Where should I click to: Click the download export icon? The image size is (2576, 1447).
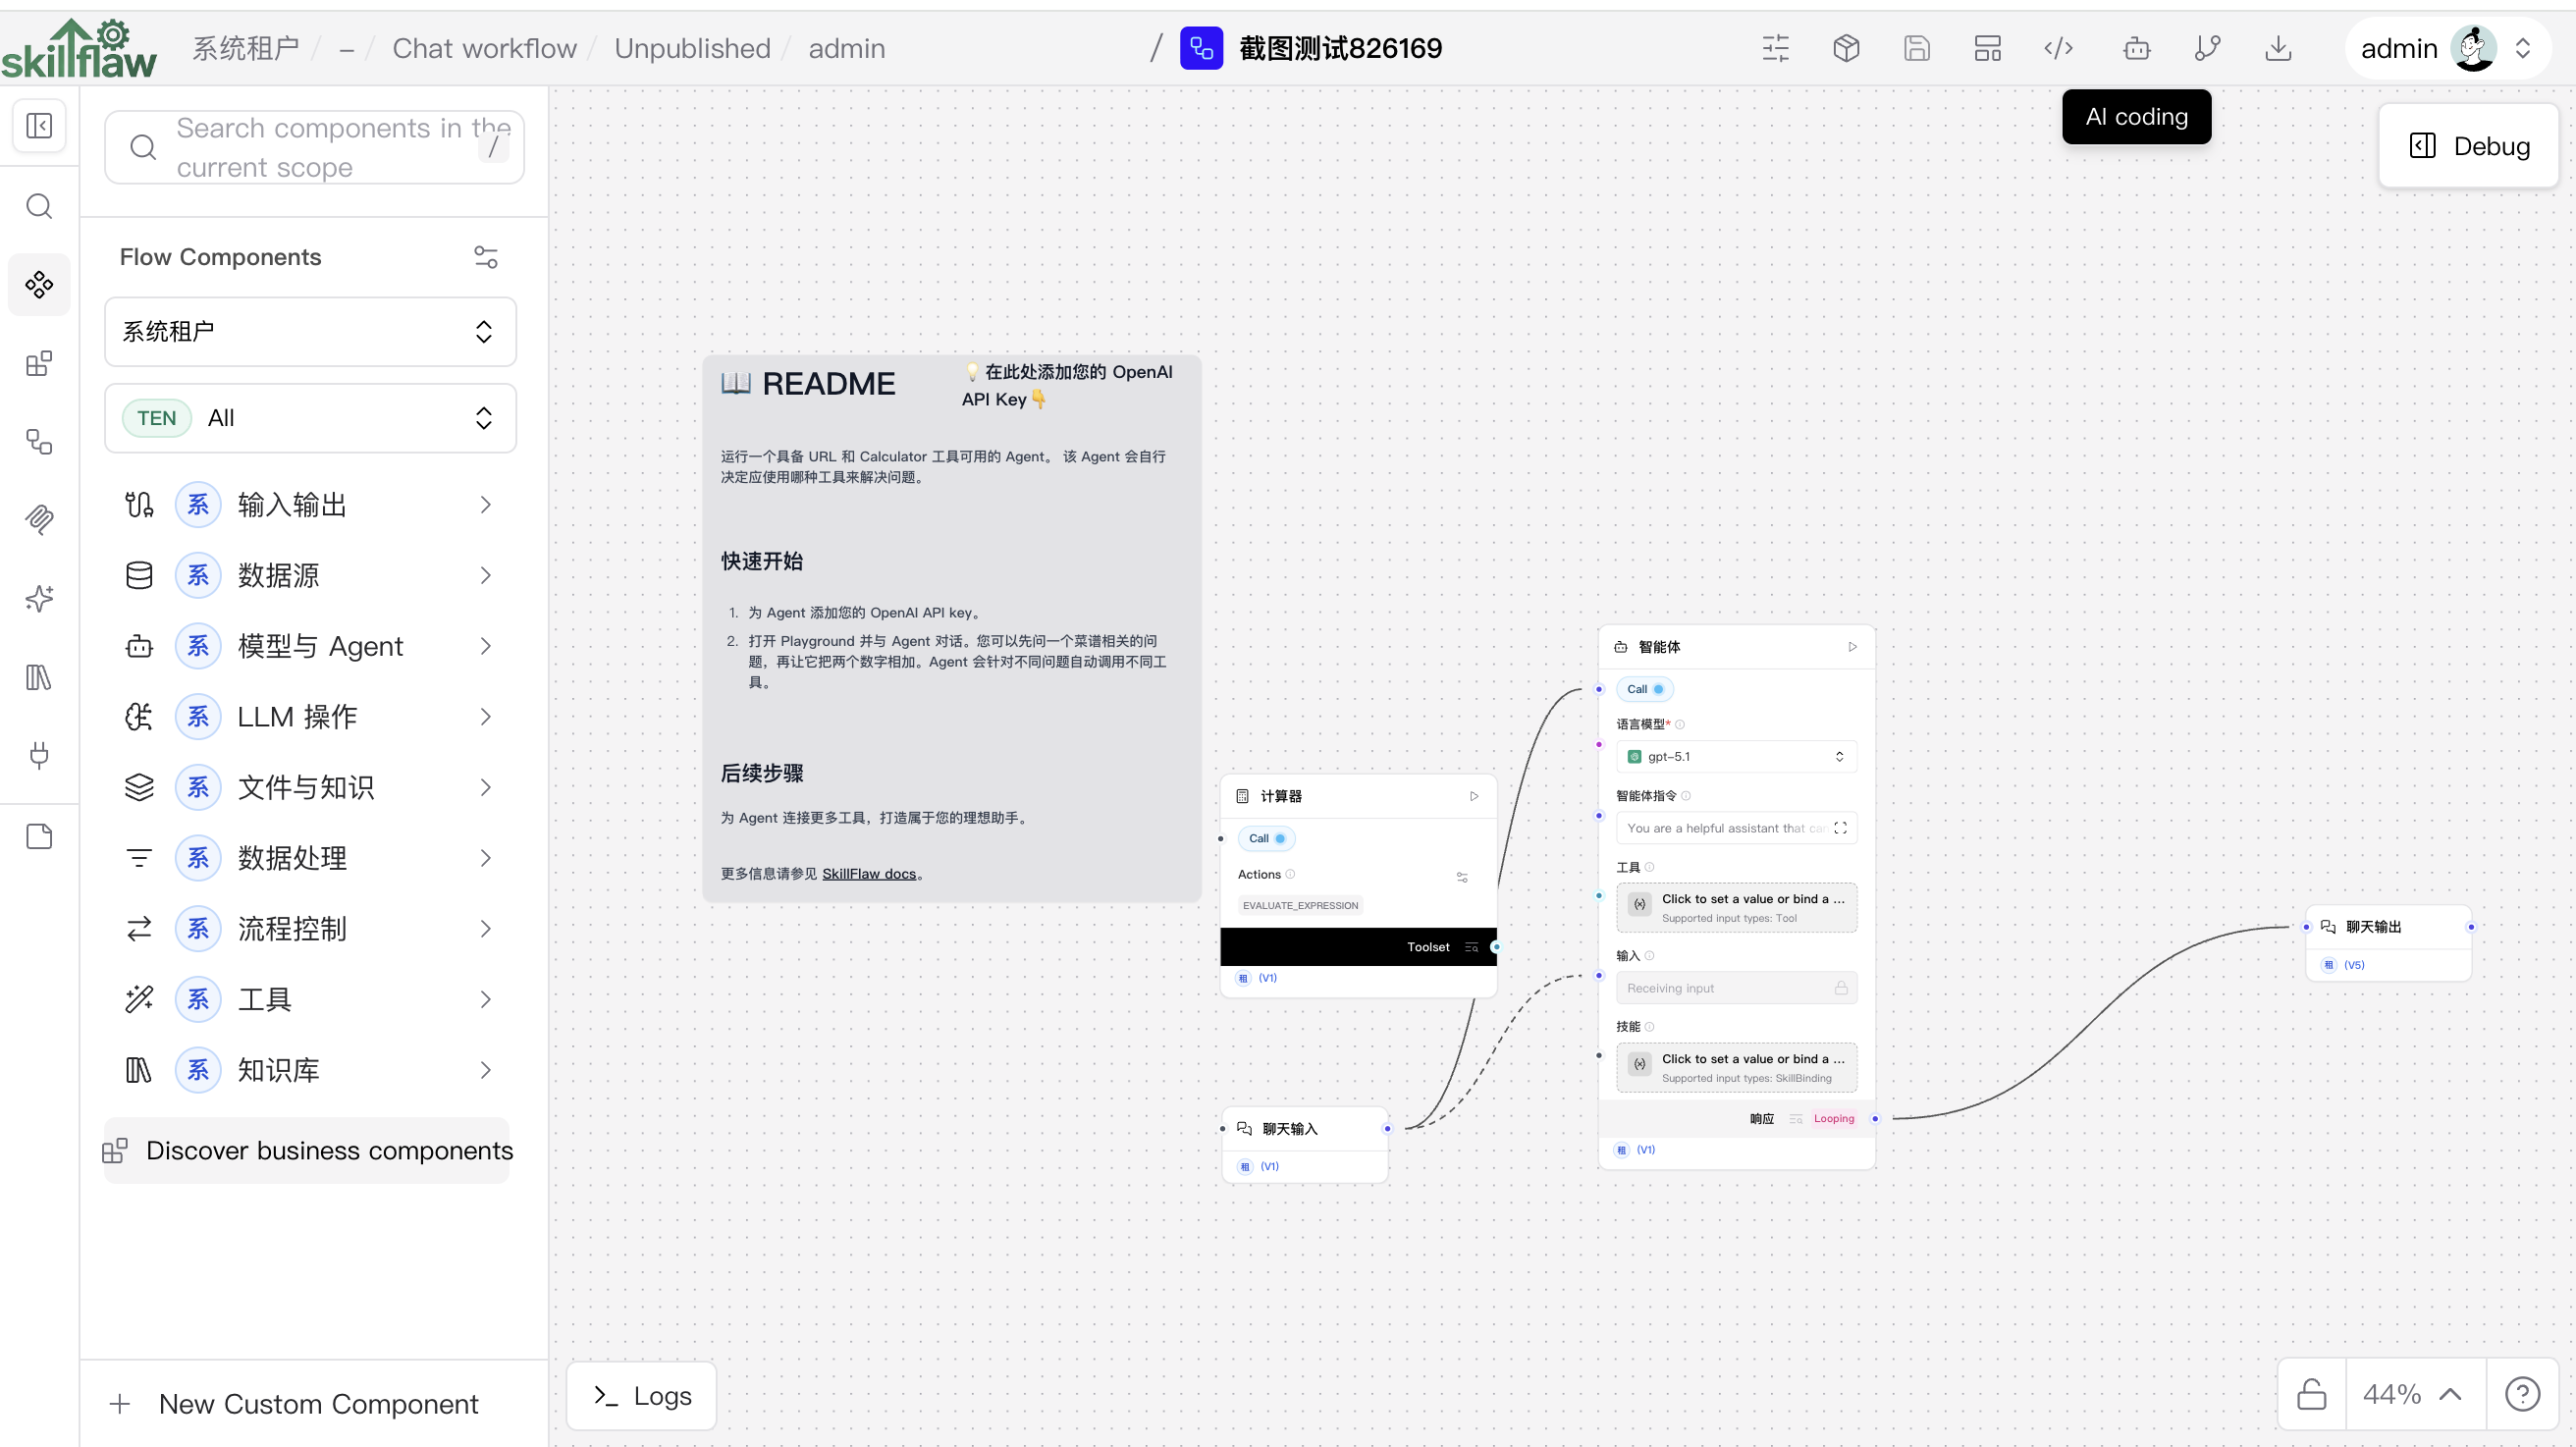tap(2278, 48)
